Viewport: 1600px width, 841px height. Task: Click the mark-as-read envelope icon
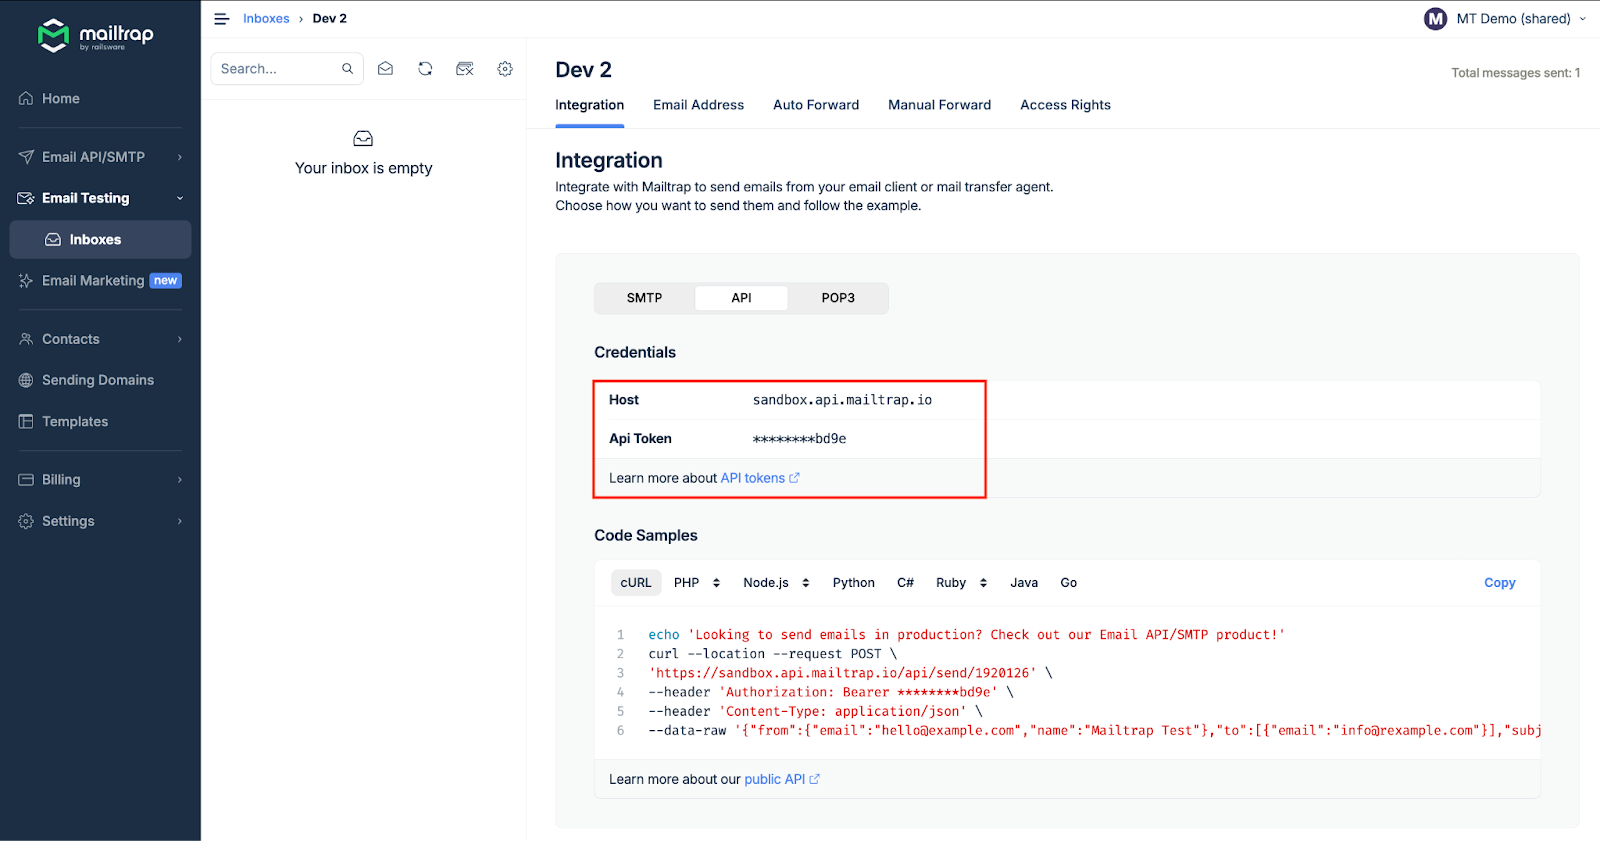[x=385, y=69]
